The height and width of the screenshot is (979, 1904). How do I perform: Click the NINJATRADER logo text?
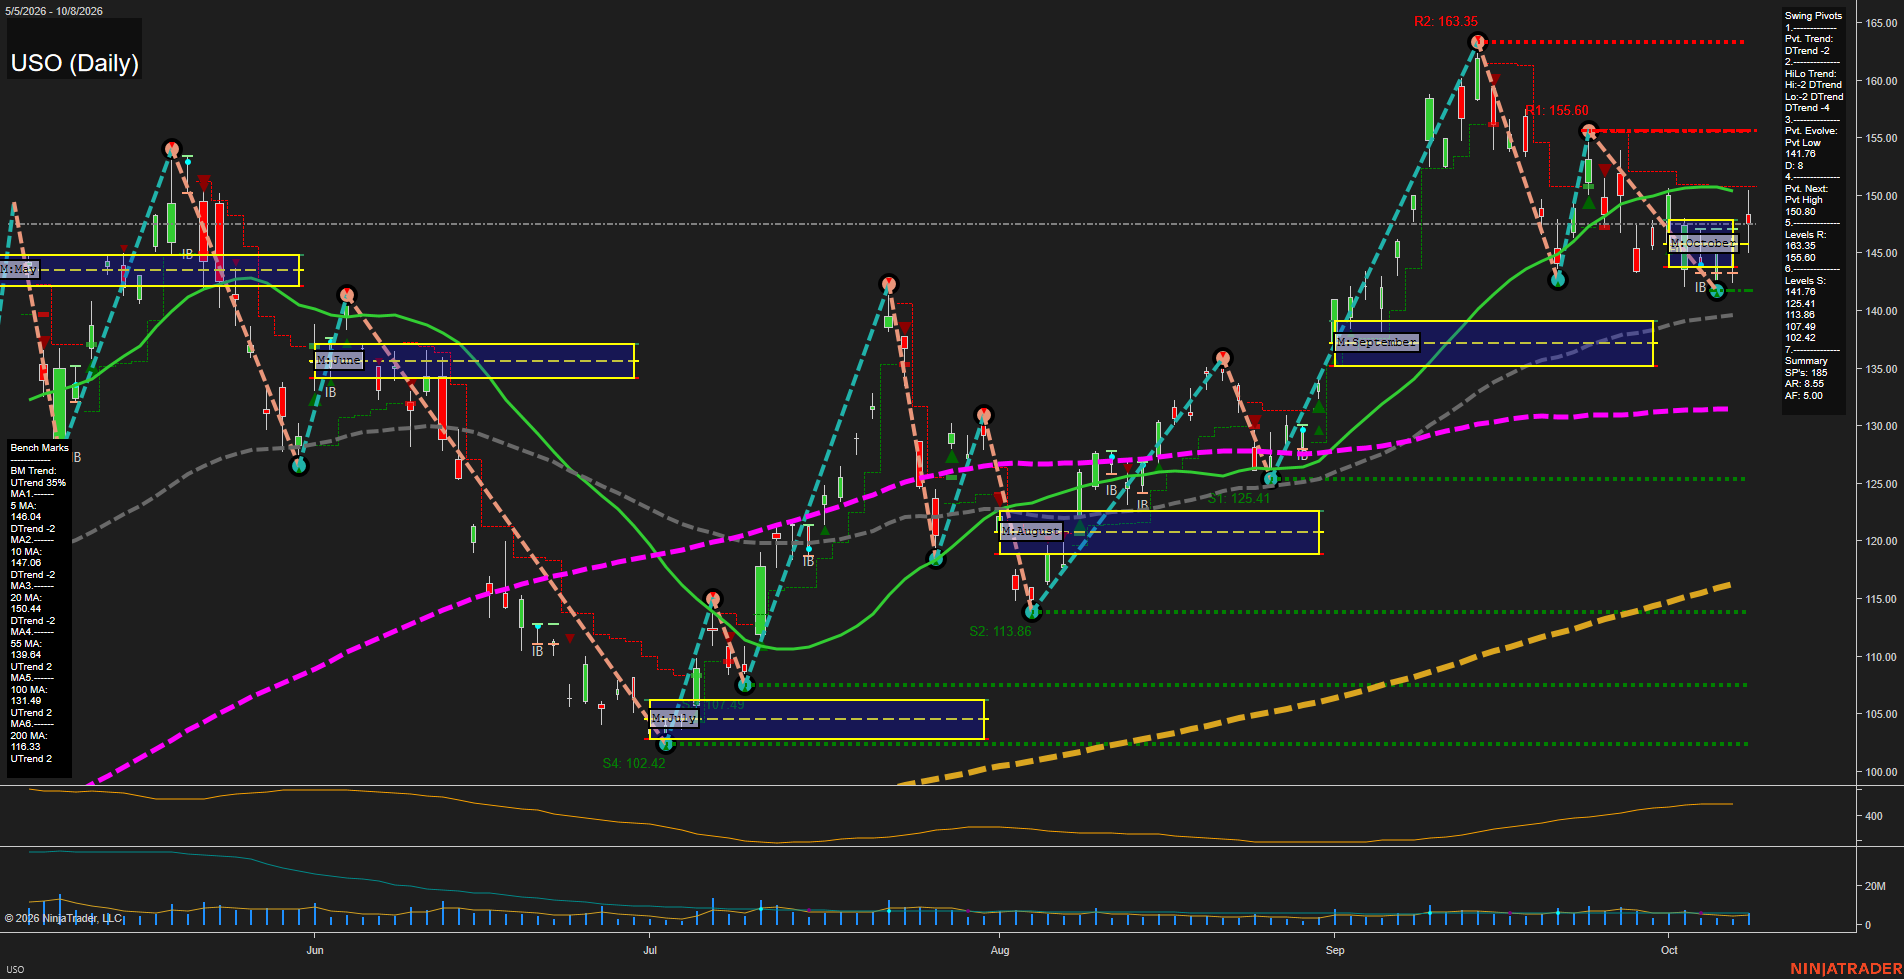[x=1846, y=968]
